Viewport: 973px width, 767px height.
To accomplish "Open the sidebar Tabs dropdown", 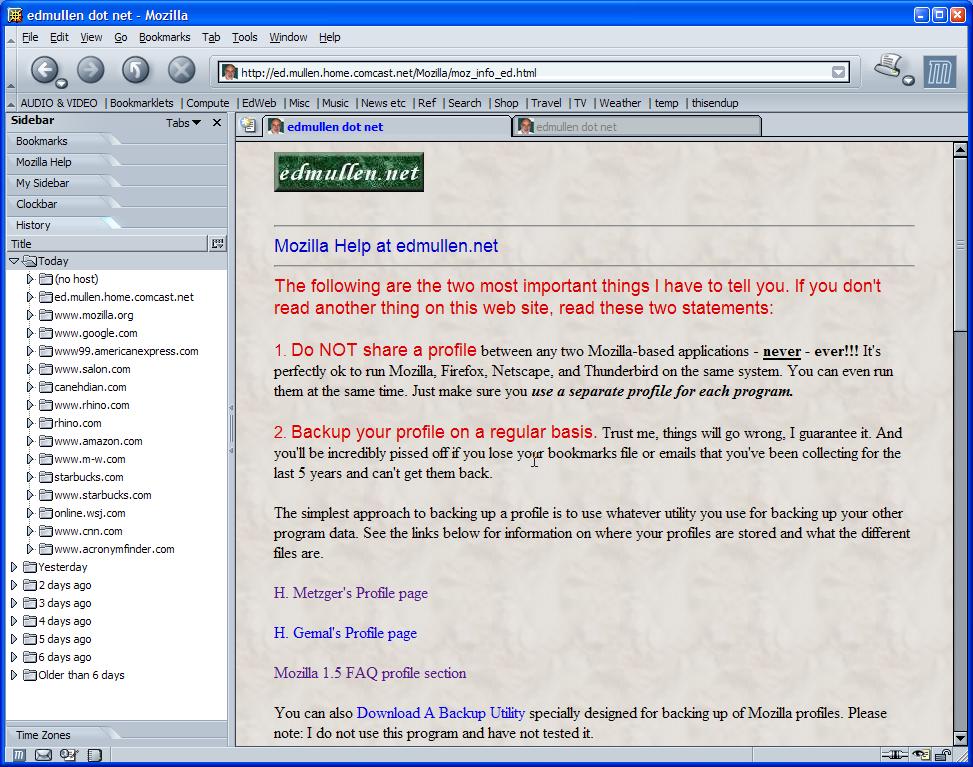I will pos(183,123).
